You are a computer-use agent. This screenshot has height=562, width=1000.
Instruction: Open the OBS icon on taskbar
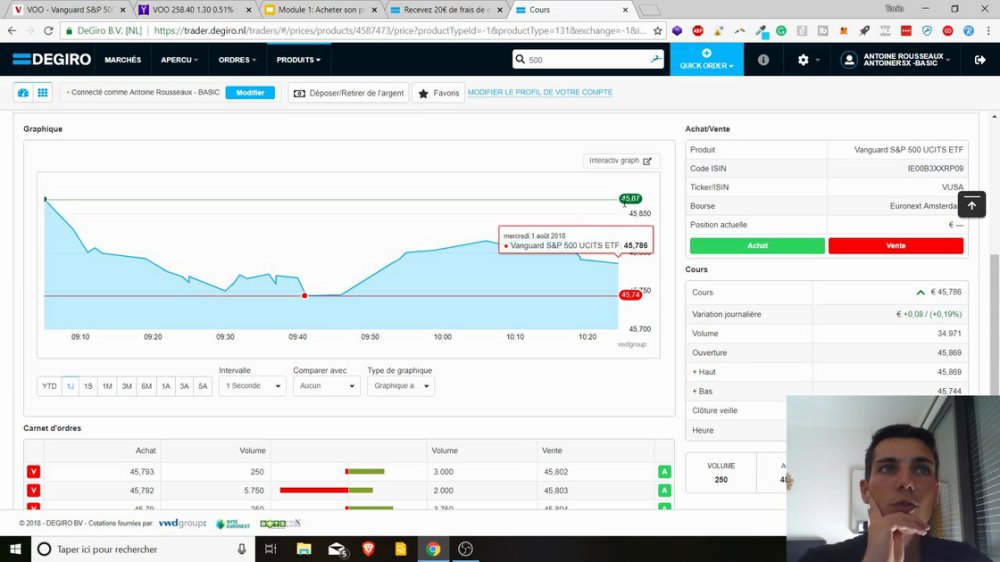466,549
